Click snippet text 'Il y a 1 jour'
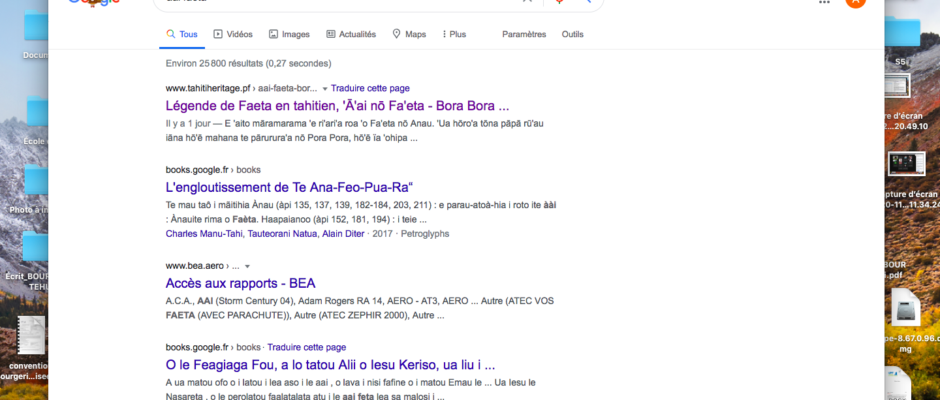This screenshot has width=940, height=400. (x=188, y=124)
